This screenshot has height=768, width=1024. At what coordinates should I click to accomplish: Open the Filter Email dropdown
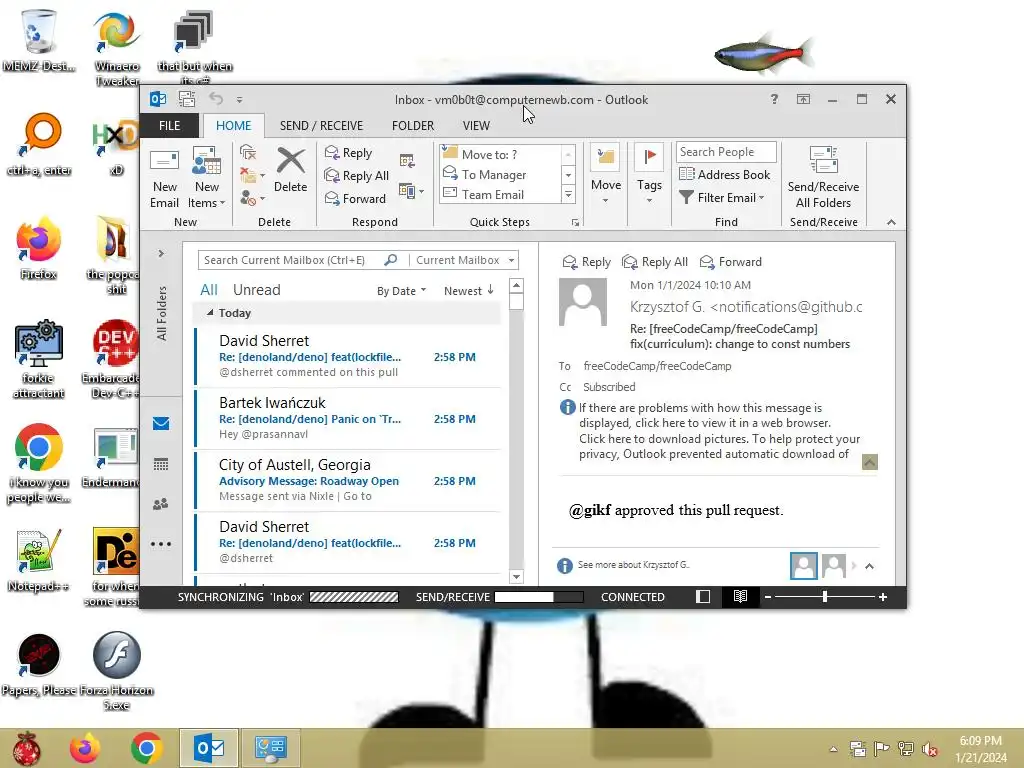click(722, 197)
